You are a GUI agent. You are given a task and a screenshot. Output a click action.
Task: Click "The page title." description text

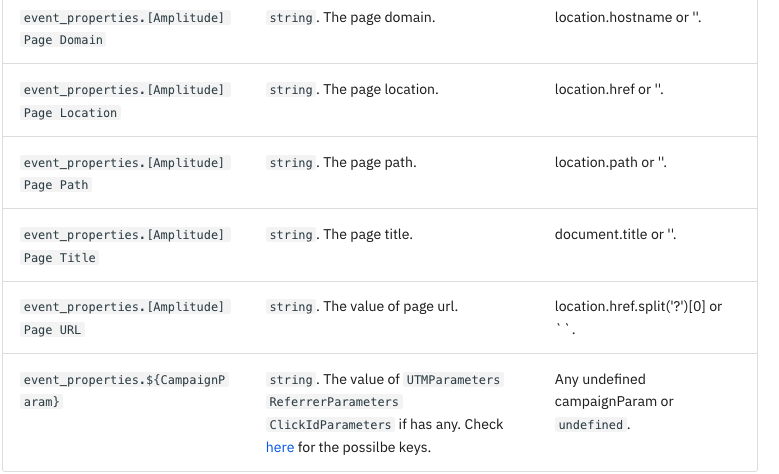click(367, 234)
